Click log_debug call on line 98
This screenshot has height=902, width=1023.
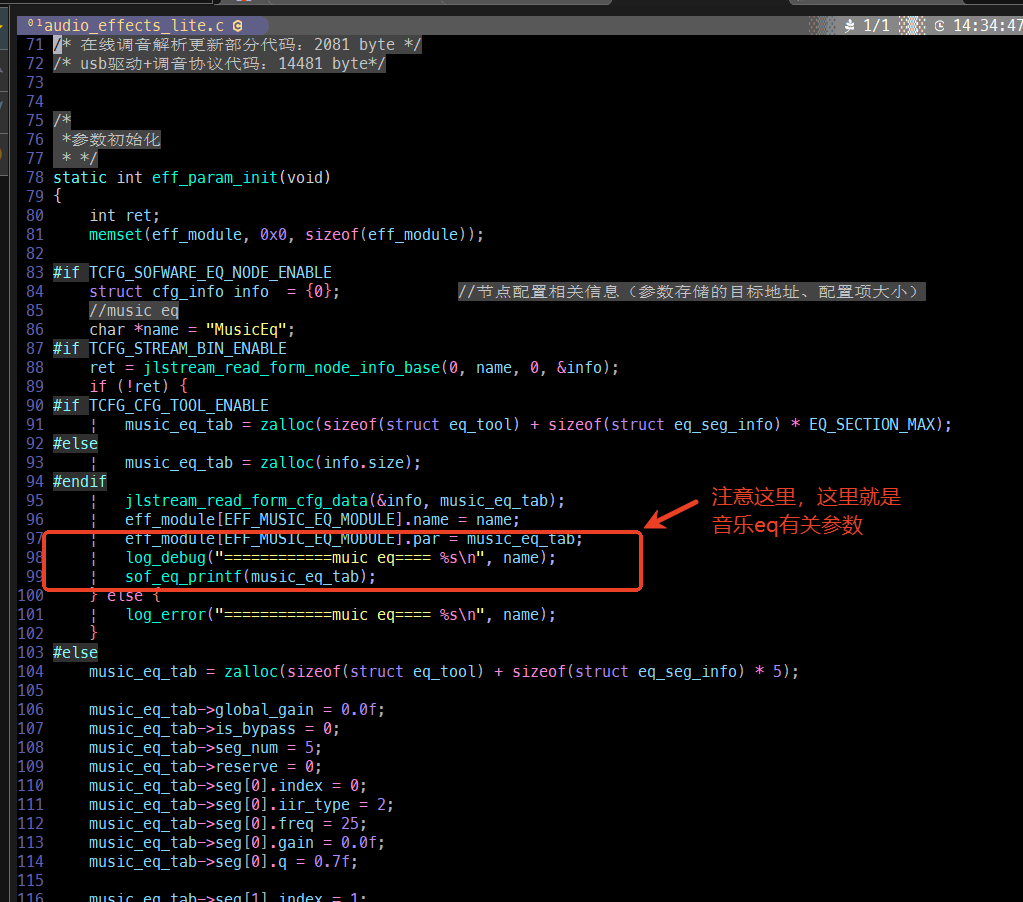point(165,558)
